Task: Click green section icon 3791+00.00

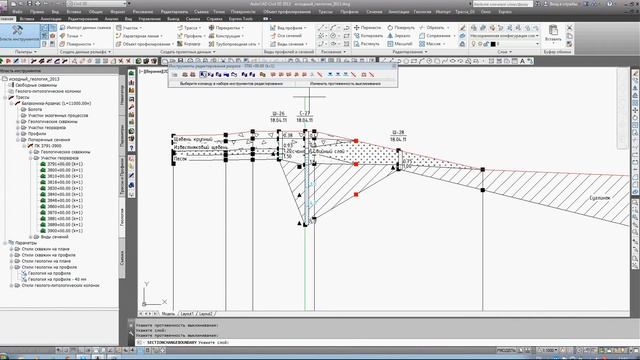Action: [x=43, y=164]
